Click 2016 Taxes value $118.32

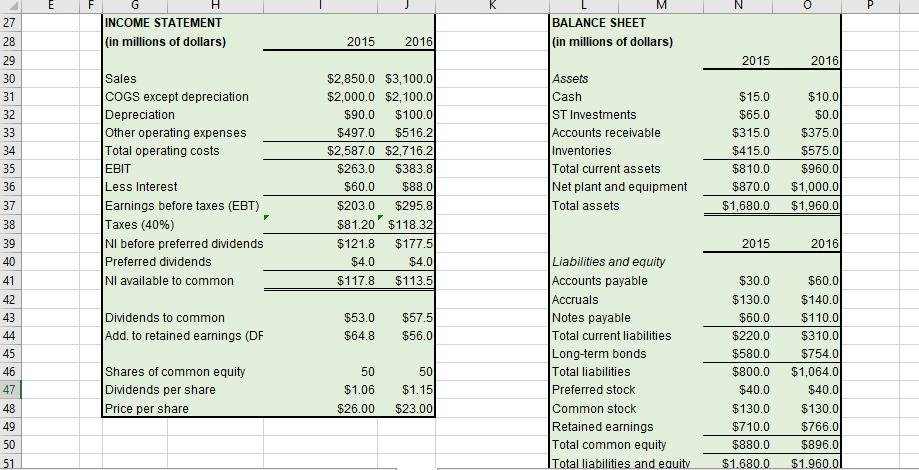coord(410,224)
